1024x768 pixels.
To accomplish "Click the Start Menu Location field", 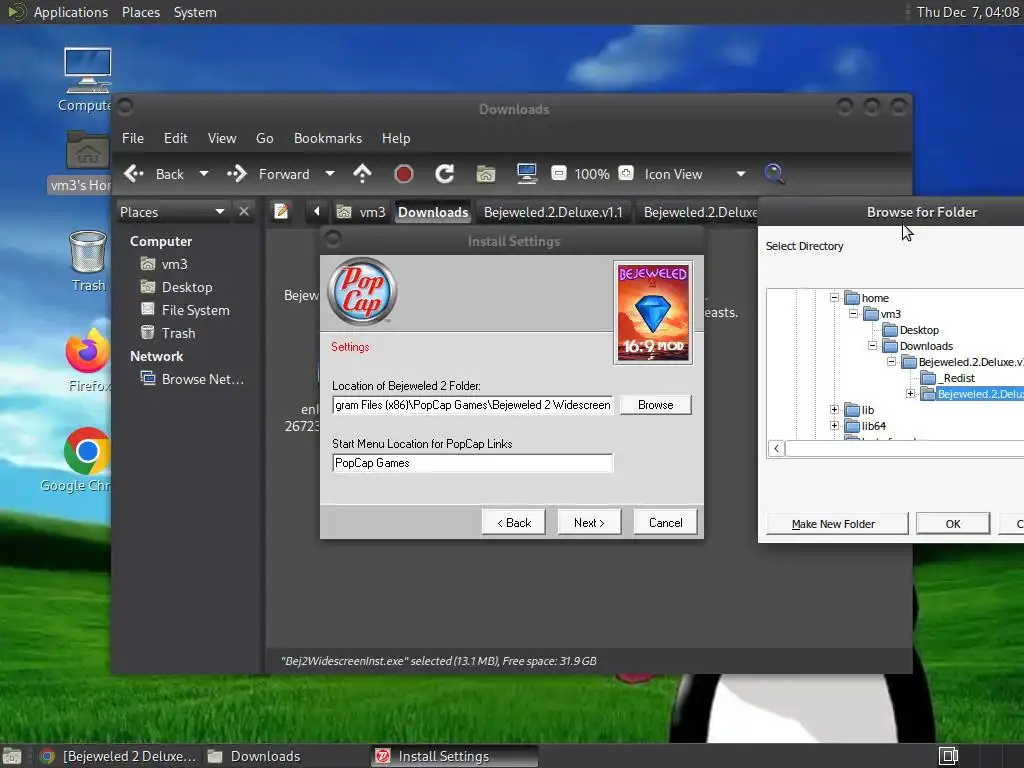I will point(472,463).
